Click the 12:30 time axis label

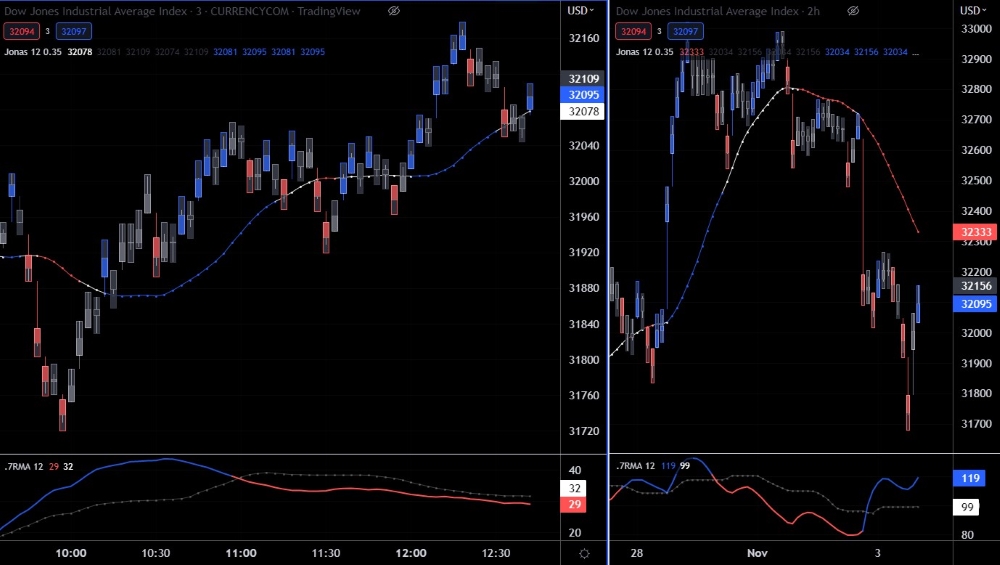(496, 553)
